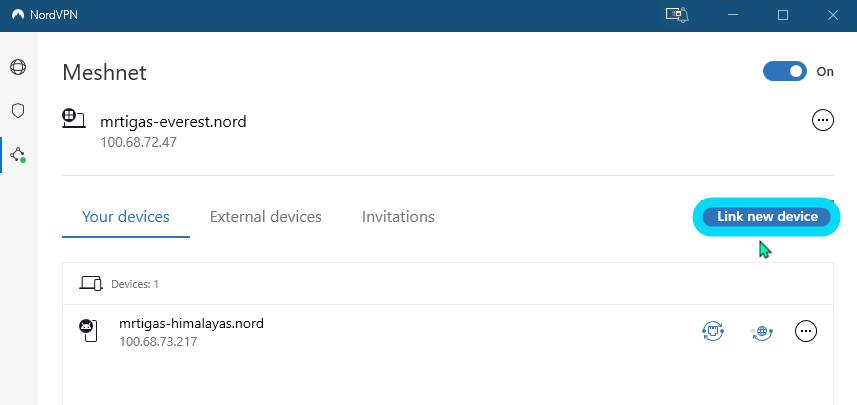This screenshot has height=405, width=857.
Task: Switch to the Invitations tab
Action: [398, 217]
